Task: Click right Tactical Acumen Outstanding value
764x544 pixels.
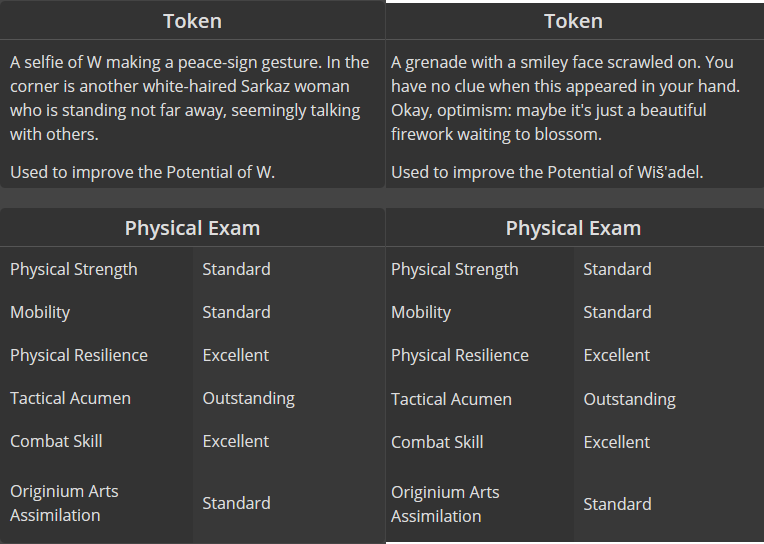Action: (630, 399)
